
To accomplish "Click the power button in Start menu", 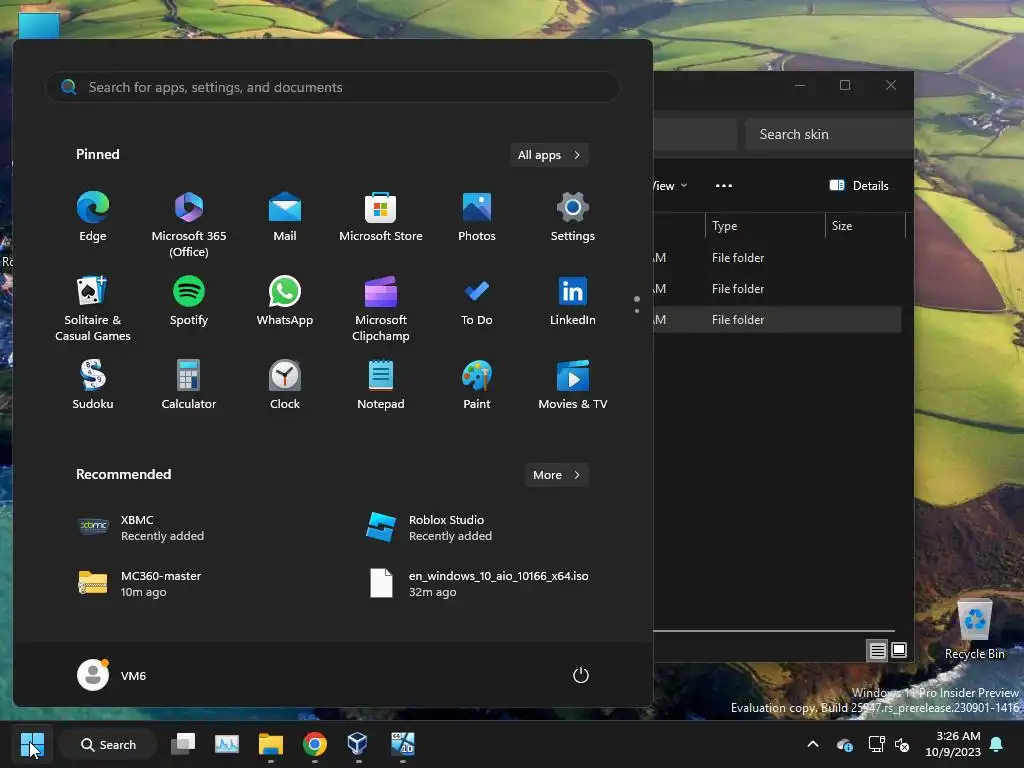I will 581,675.
